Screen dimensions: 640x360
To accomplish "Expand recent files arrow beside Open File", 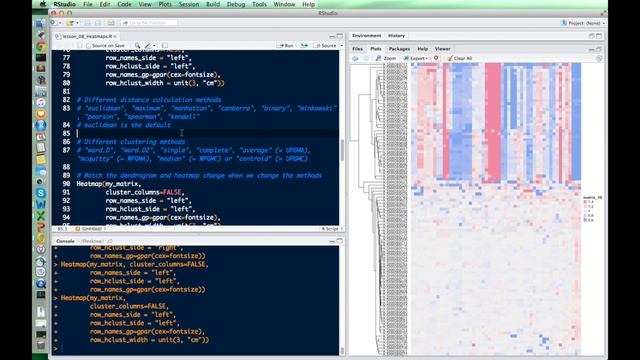I will [77, 23].
